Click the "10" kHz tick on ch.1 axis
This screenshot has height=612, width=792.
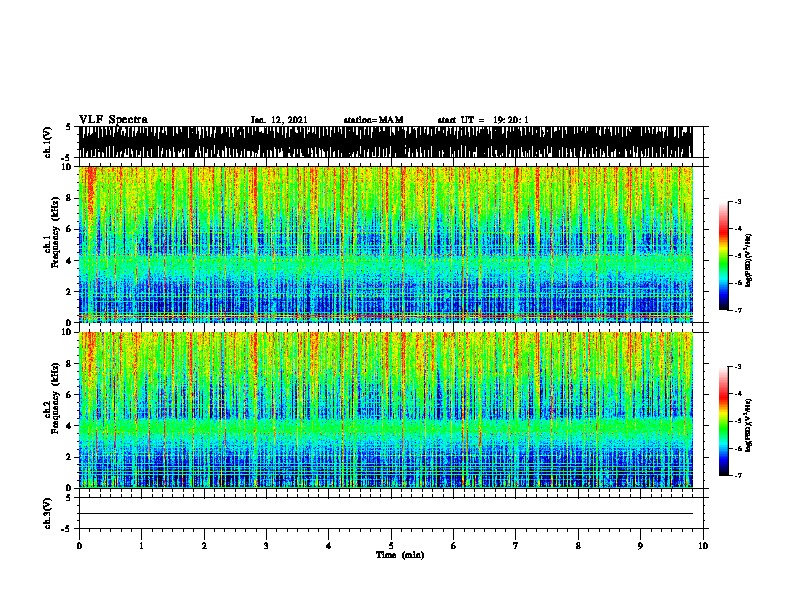[67, 167]
